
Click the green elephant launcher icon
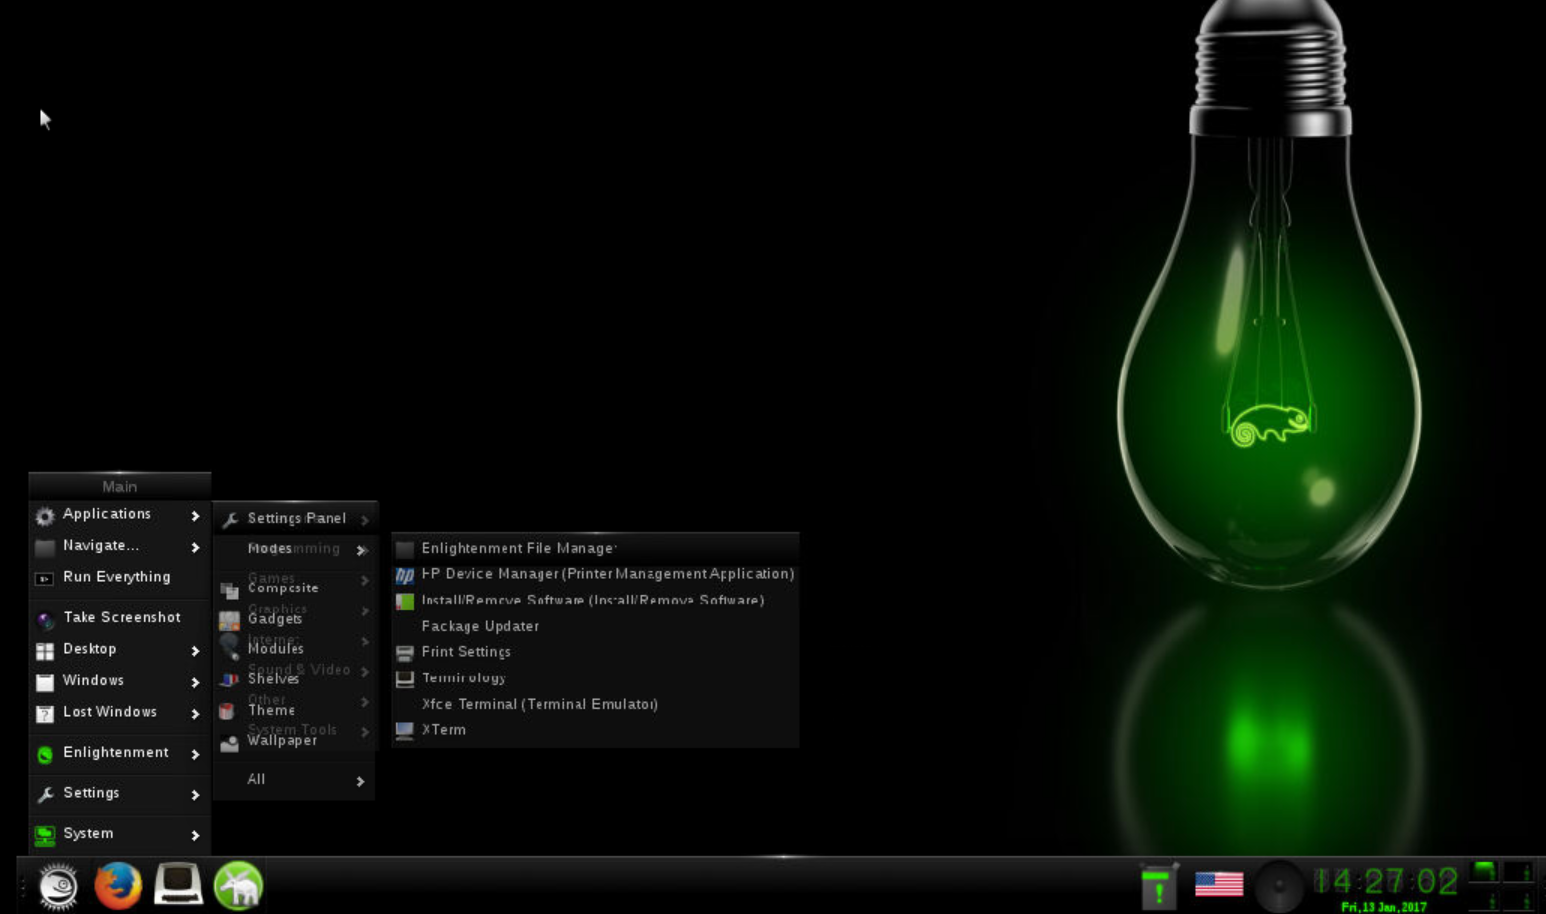pyautogui.click(x=238, y=886)
